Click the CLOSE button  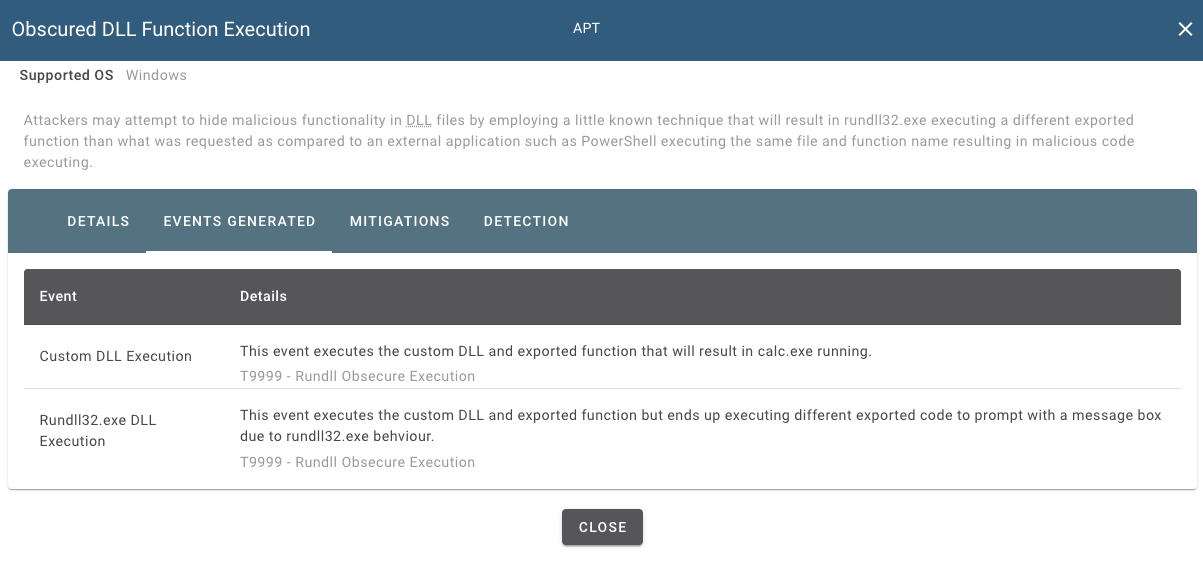pyautogui.click(x=602, y=527)
